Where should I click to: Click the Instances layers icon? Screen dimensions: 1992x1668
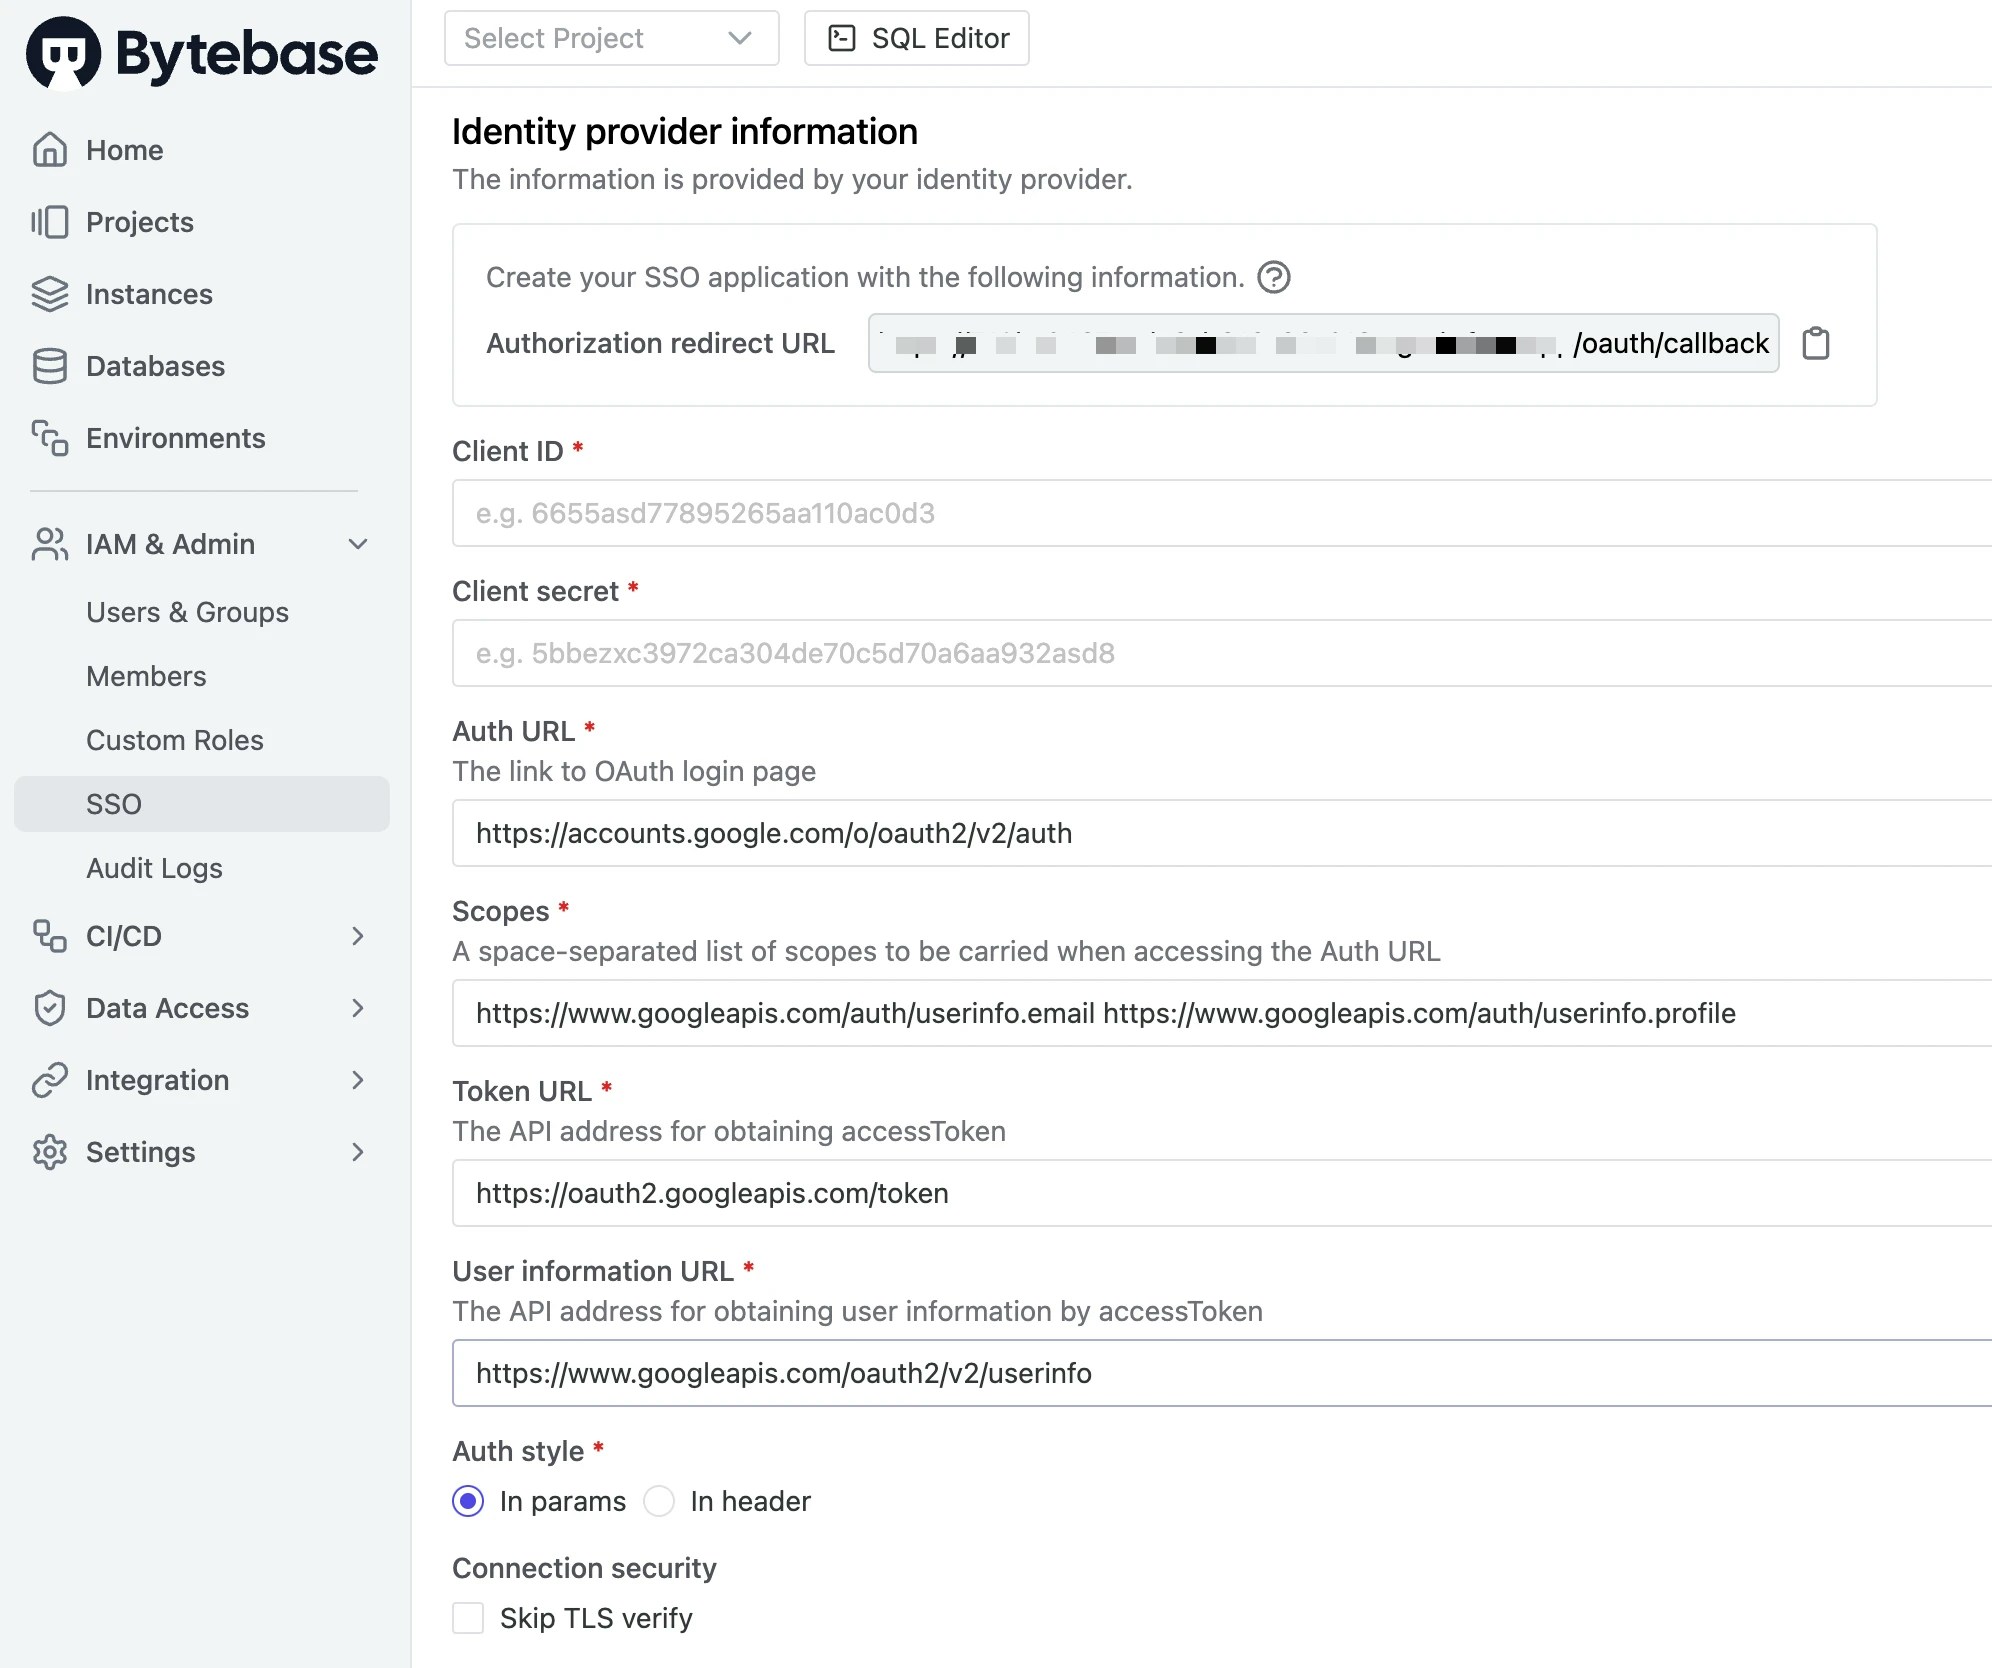[49, 294]
